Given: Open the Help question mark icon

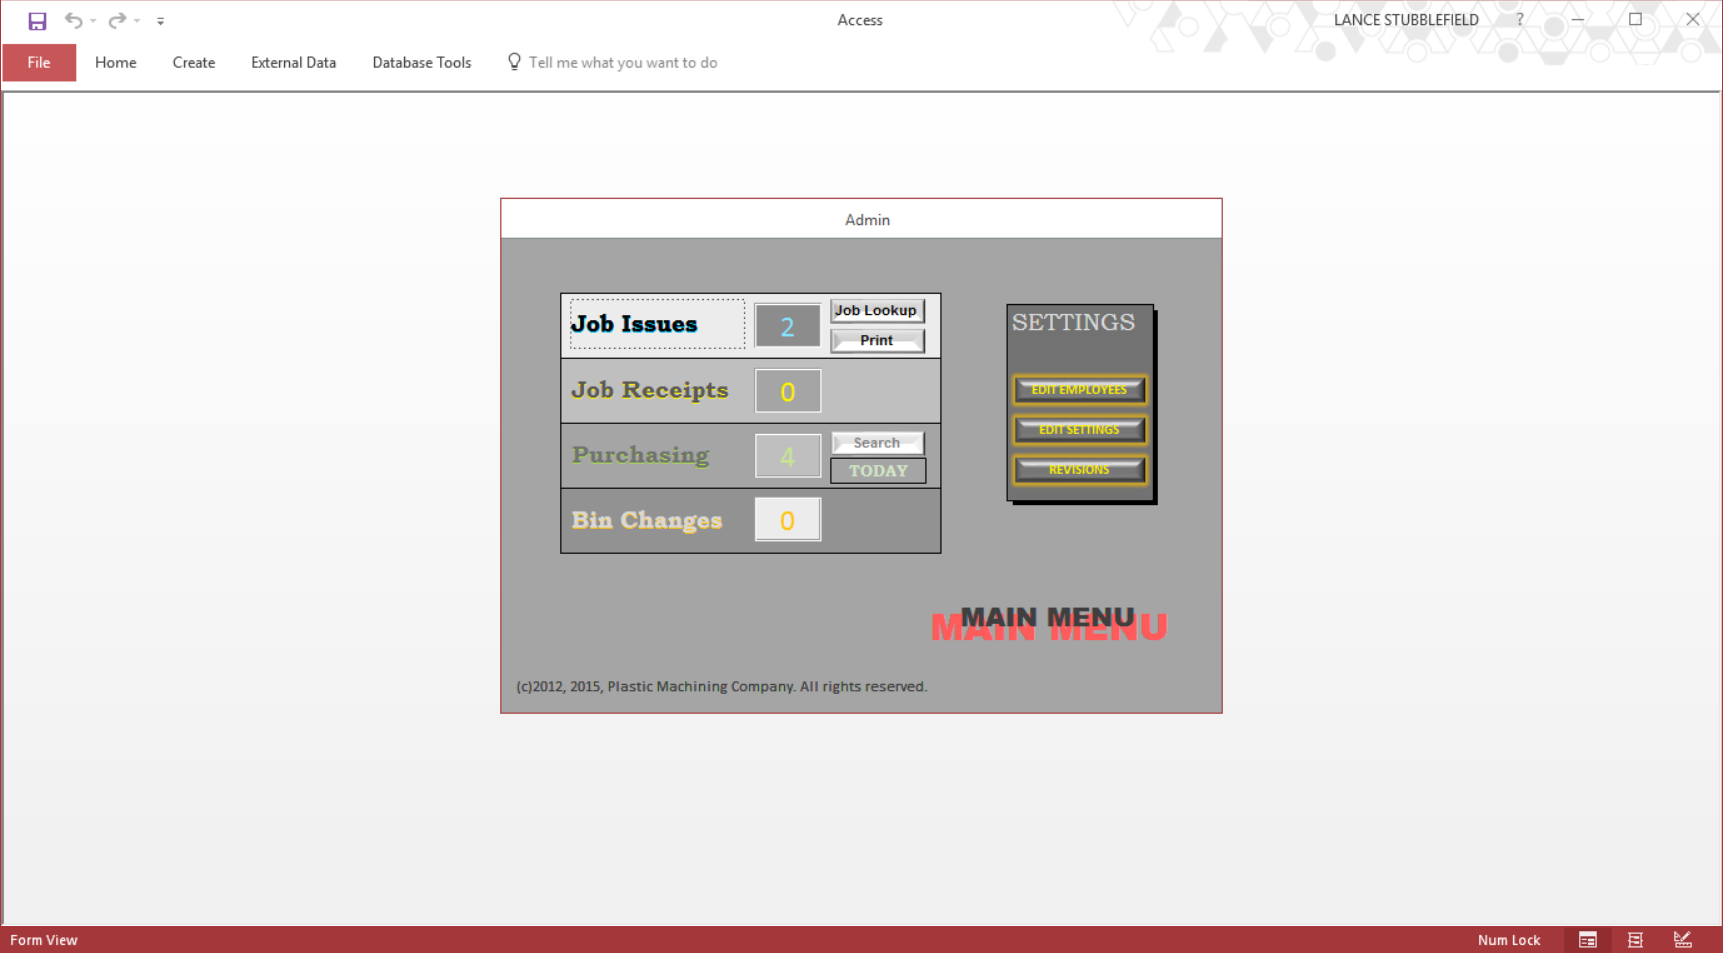Looking at the screenshot, I should (1520, 19).
